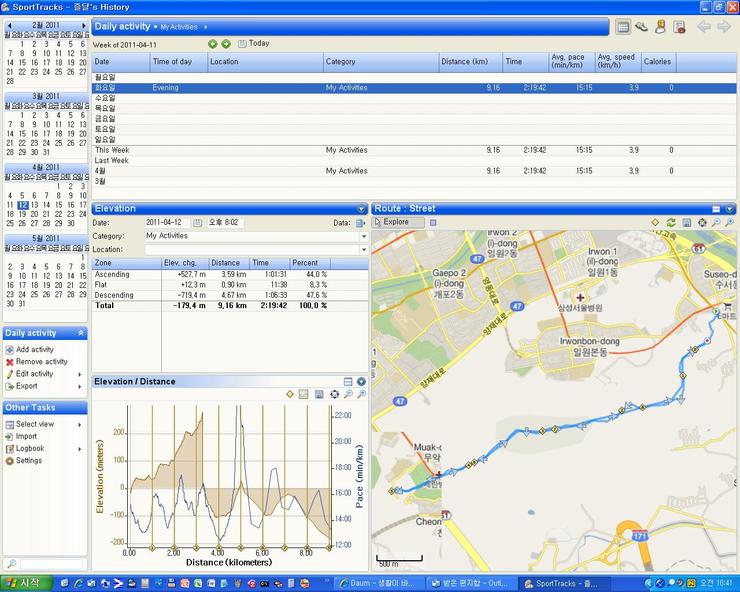The width and height of the screenshot is (740, 592).
Task: Open the Route : Street panel dropdown
Action: coord(730,209)
